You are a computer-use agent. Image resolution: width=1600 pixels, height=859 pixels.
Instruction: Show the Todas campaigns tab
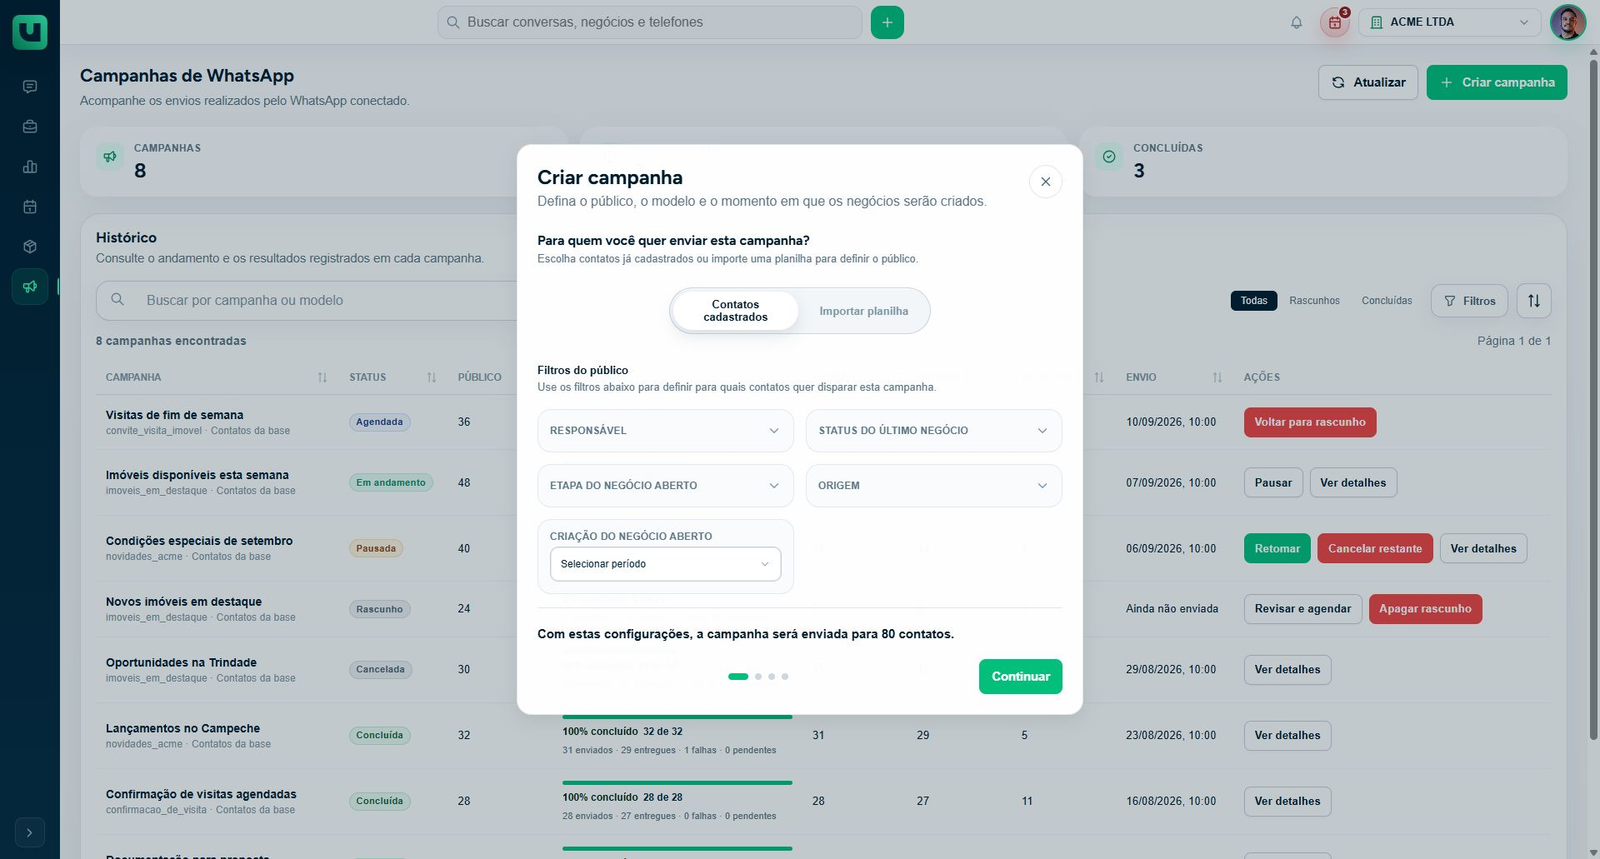click(x=1254, y=301)
